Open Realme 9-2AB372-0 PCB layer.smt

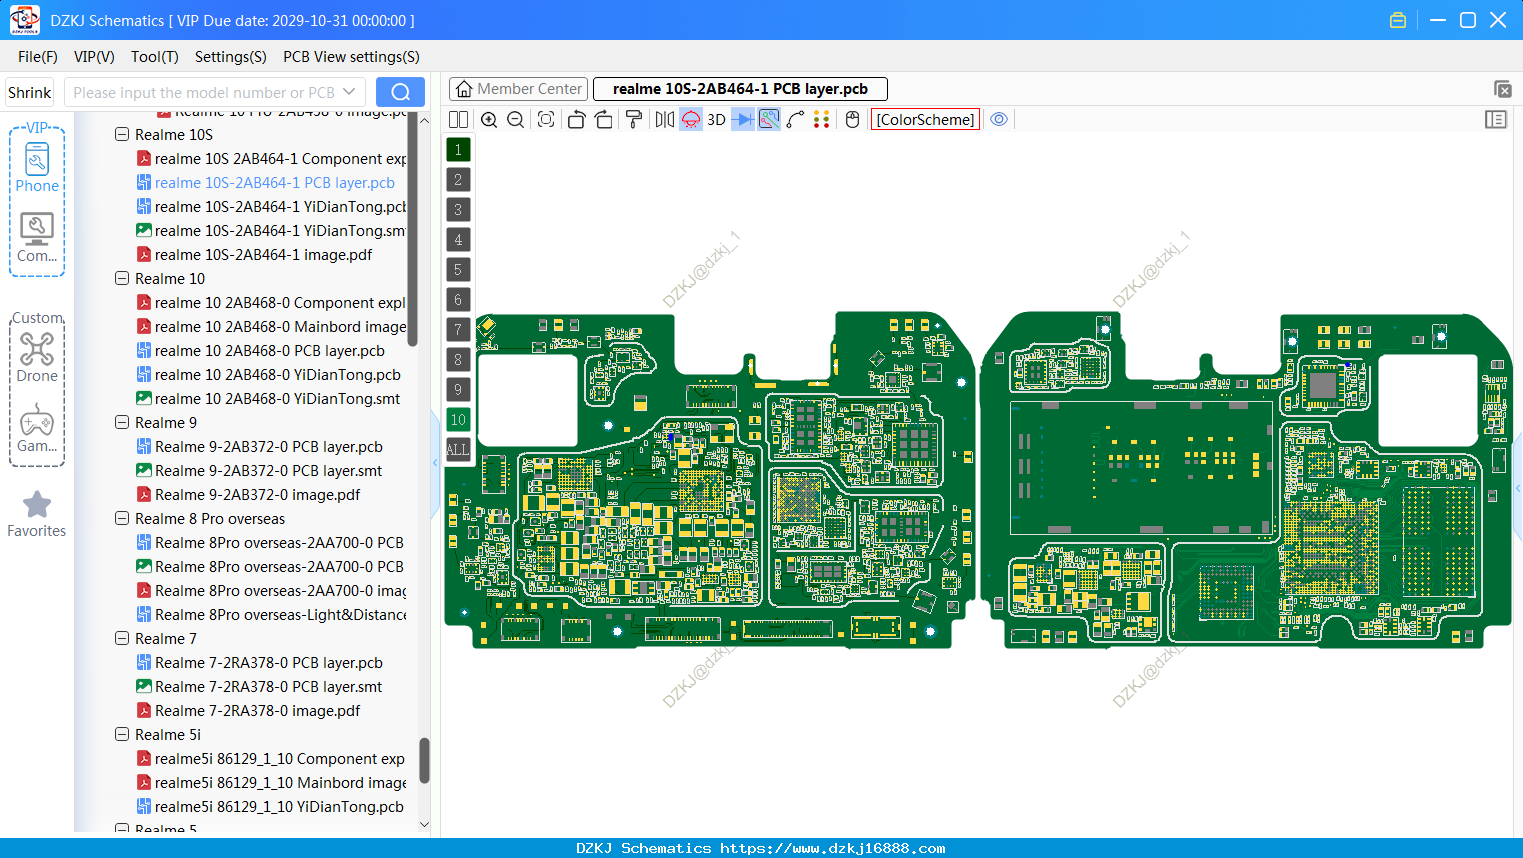coord(259,471)
